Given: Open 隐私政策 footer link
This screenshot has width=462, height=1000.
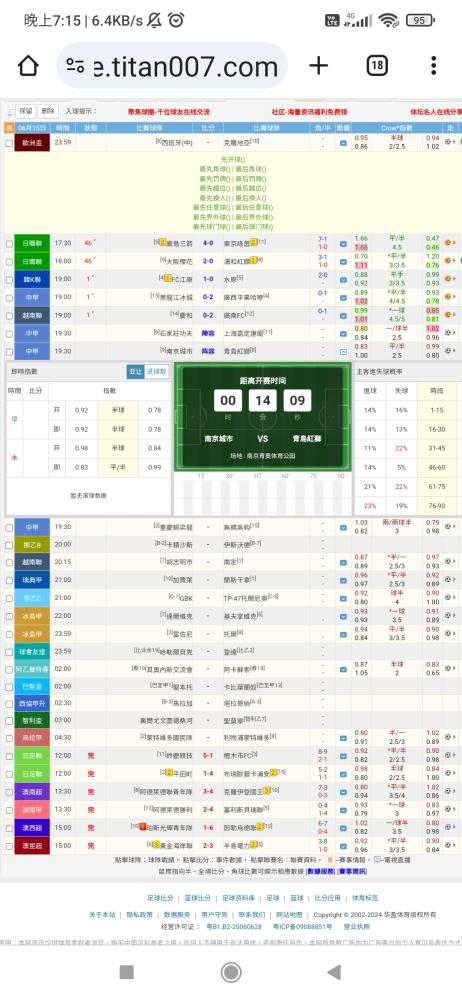Looking at the screenshot, I should click(x=139, y=915).
